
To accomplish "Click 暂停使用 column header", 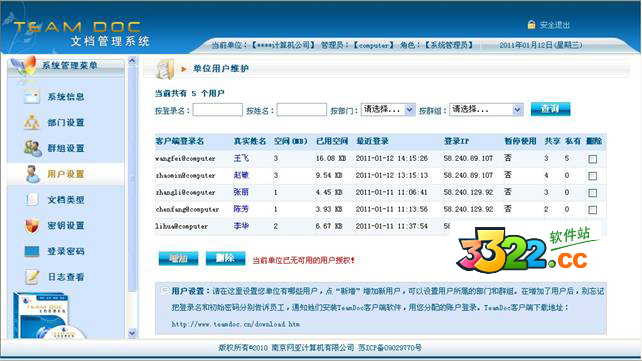I will [x=520, y=141].
